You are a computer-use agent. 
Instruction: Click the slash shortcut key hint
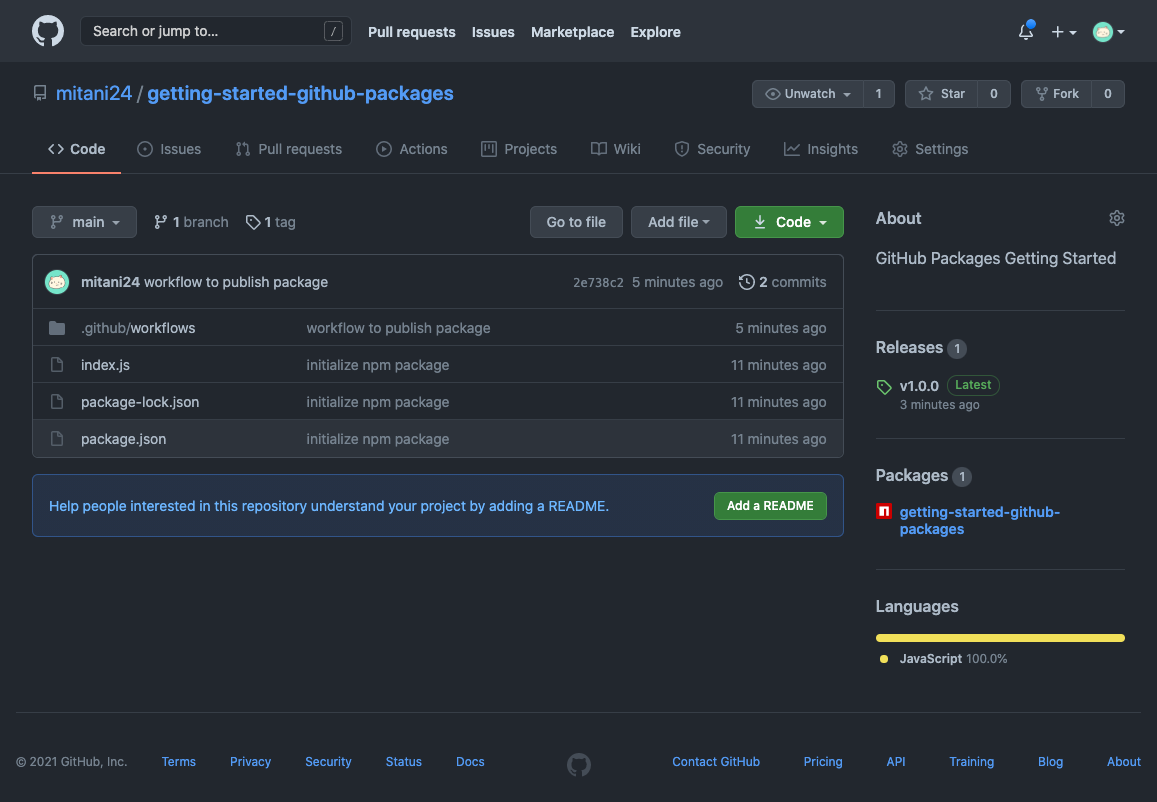coord(333,31)
